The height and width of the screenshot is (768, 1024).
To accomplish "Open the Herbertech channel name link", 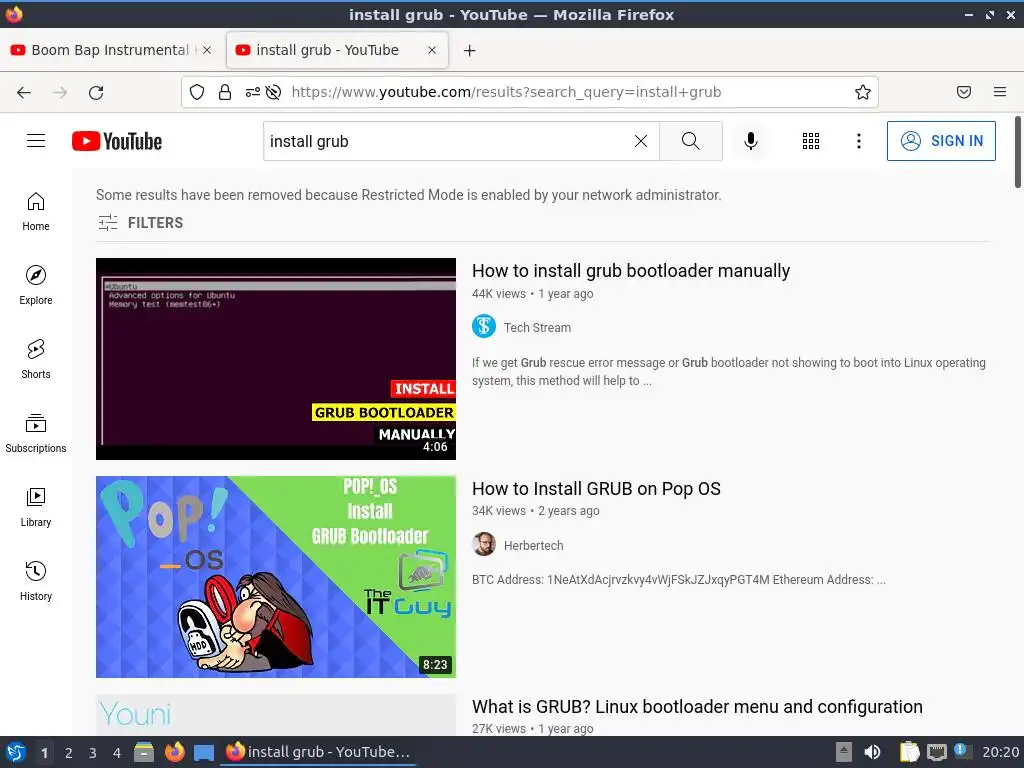I will 534,545.
